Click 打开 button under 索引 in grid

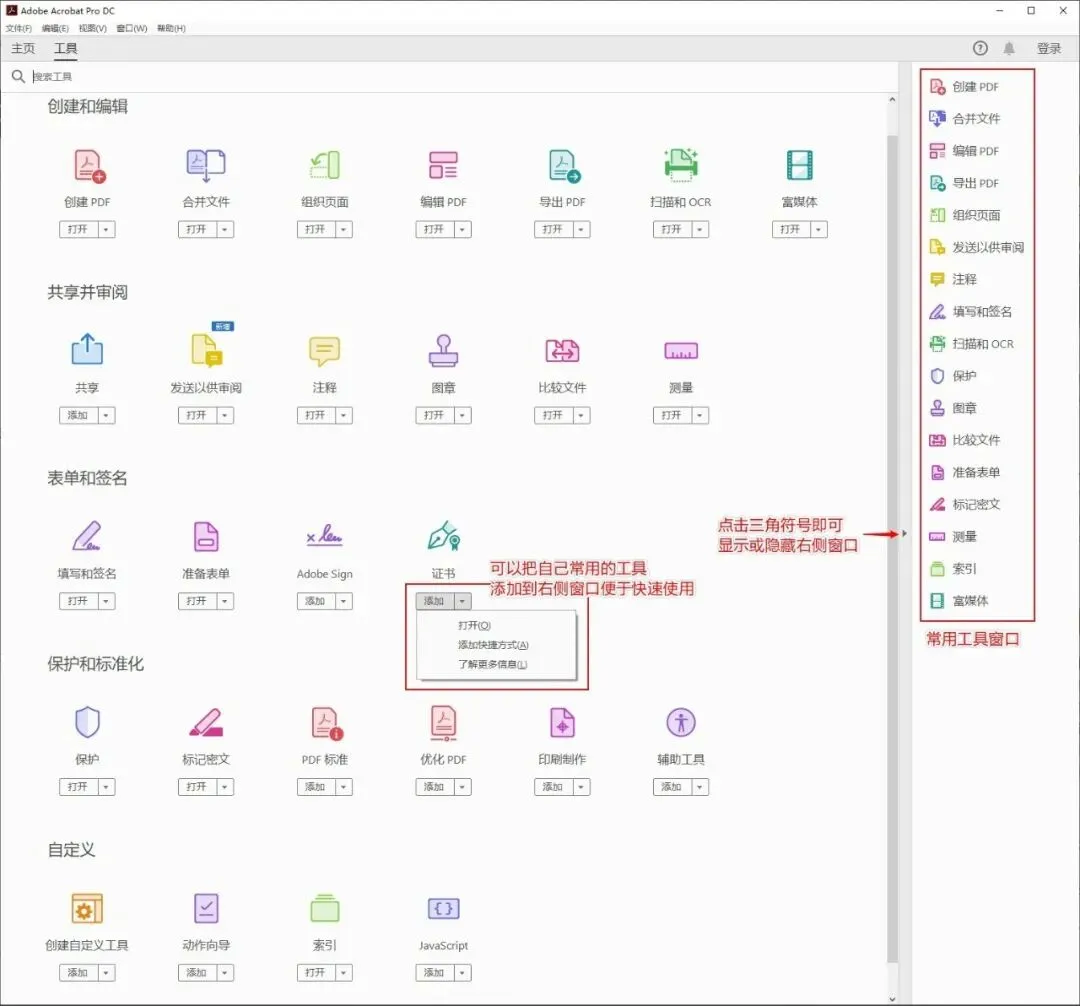point(315,973)
